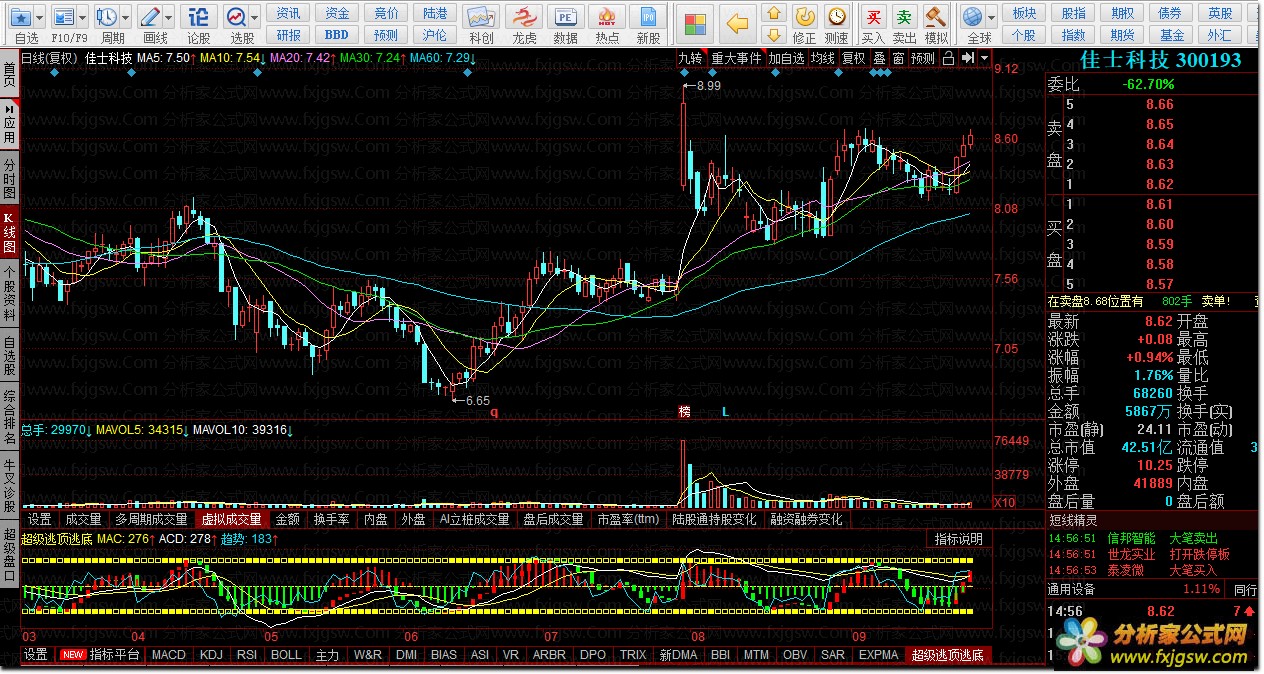Open the 龙虎 dragon icon
This screenshot has width=1264, height=674.
click(523, 17)
